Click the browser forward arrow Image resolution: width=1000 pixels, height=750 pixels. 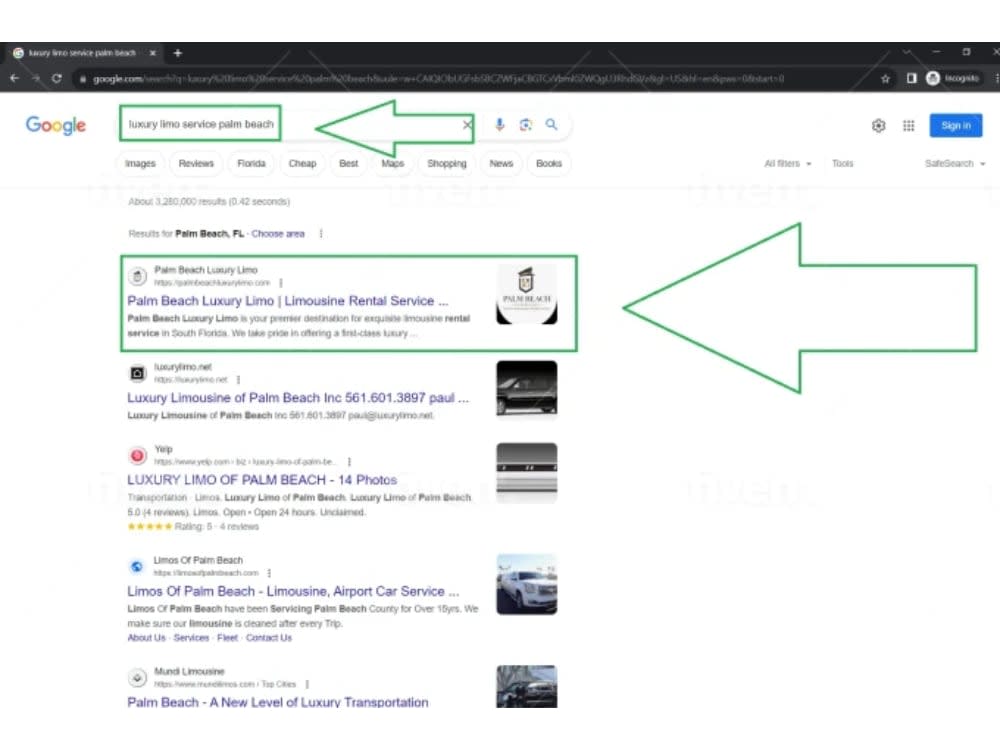pyautogui.click(x=36, y=78)
